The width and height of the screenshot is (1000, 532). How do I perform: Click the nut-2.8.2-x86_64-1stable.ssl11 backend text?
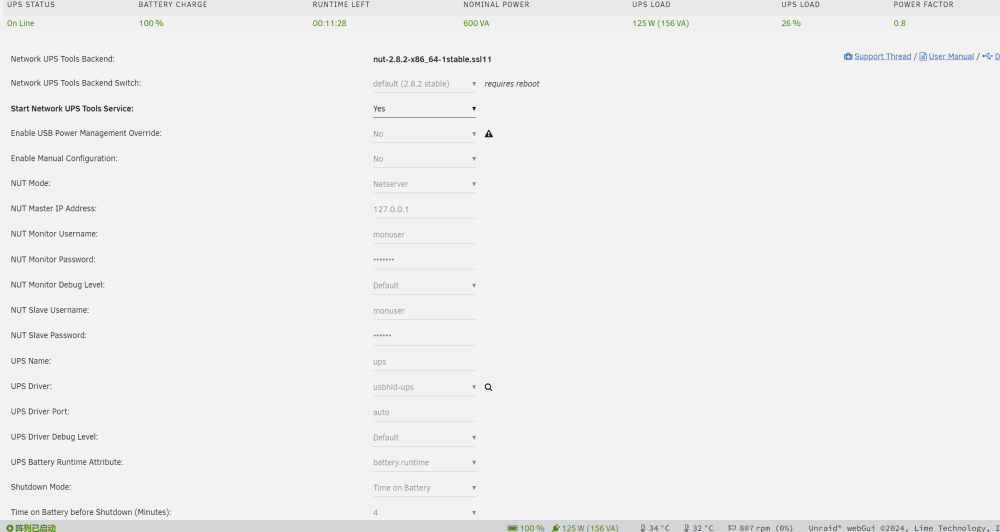click(432, 59)
